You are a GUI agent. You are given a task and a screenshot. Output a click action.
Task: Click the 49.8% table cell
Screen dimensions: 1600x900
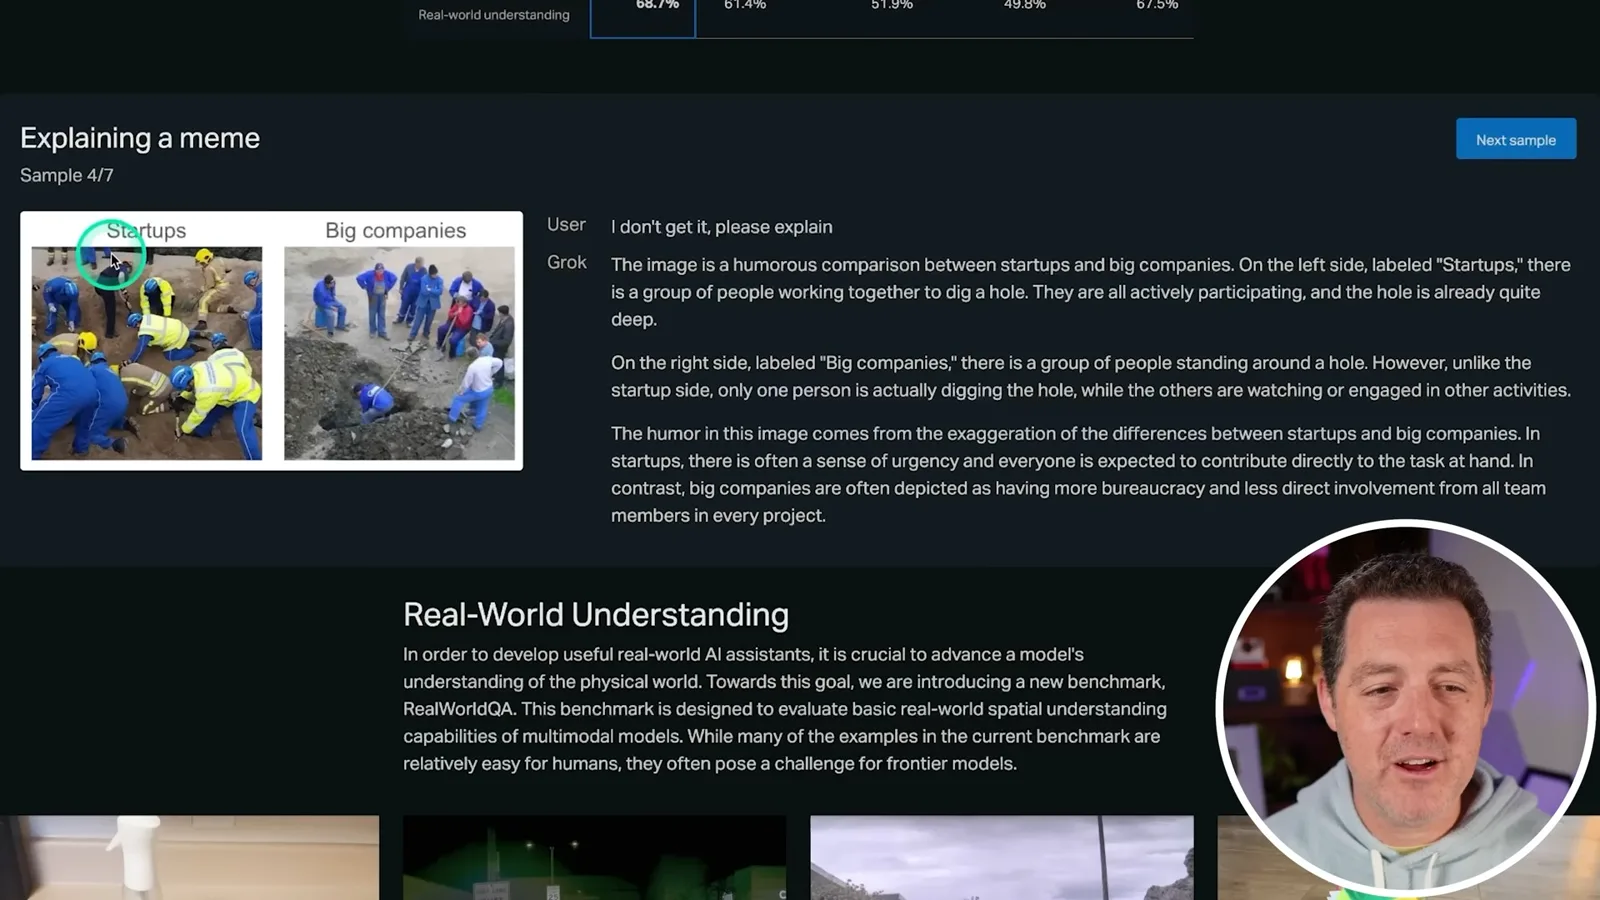pyautogui.click(x=1025, y=5)
